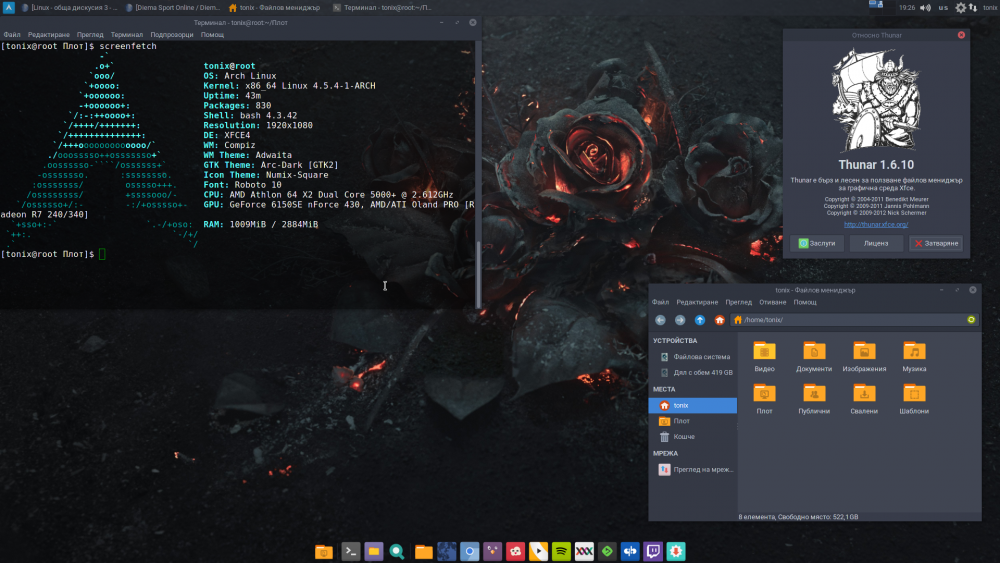Viewport: 1000px width, 563px height.
Task: Click the clock showing 19:26
Action: [x=906, y=8]
